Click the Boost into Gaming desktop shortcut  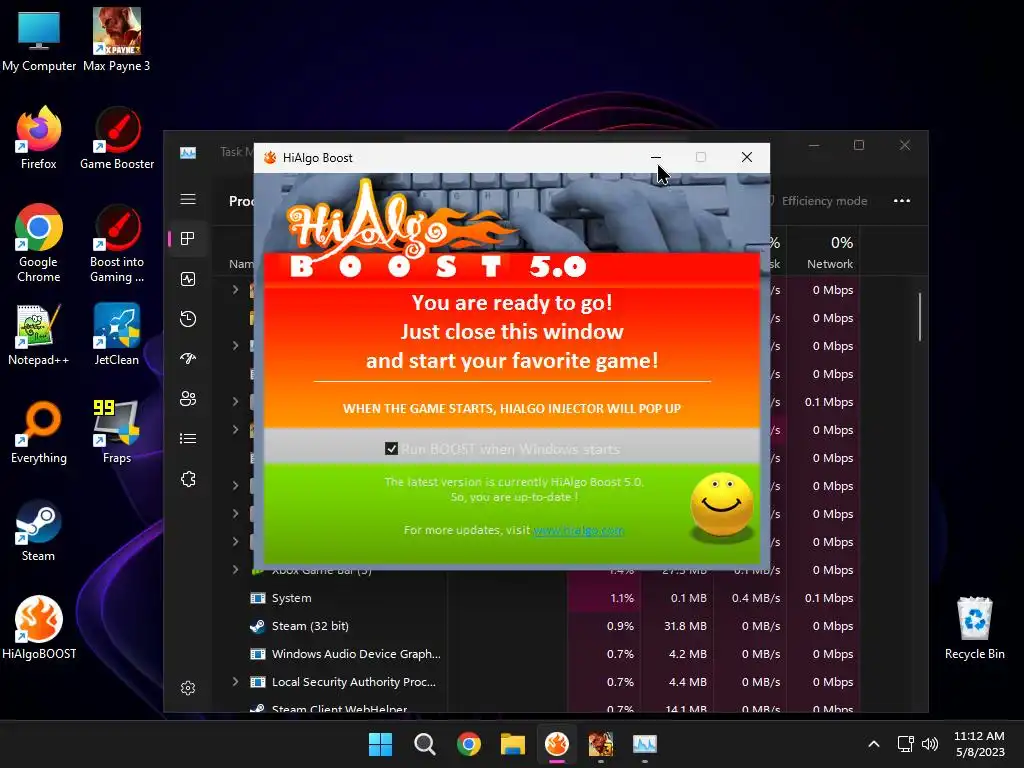click(117, 243)
